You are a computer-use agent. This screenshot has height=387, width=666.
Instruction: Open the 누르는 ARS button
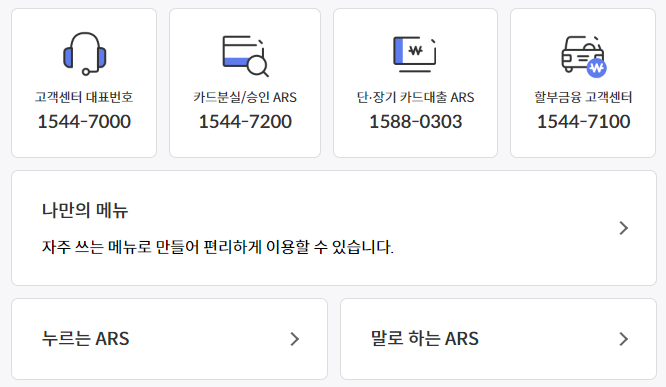pos(169,339)
